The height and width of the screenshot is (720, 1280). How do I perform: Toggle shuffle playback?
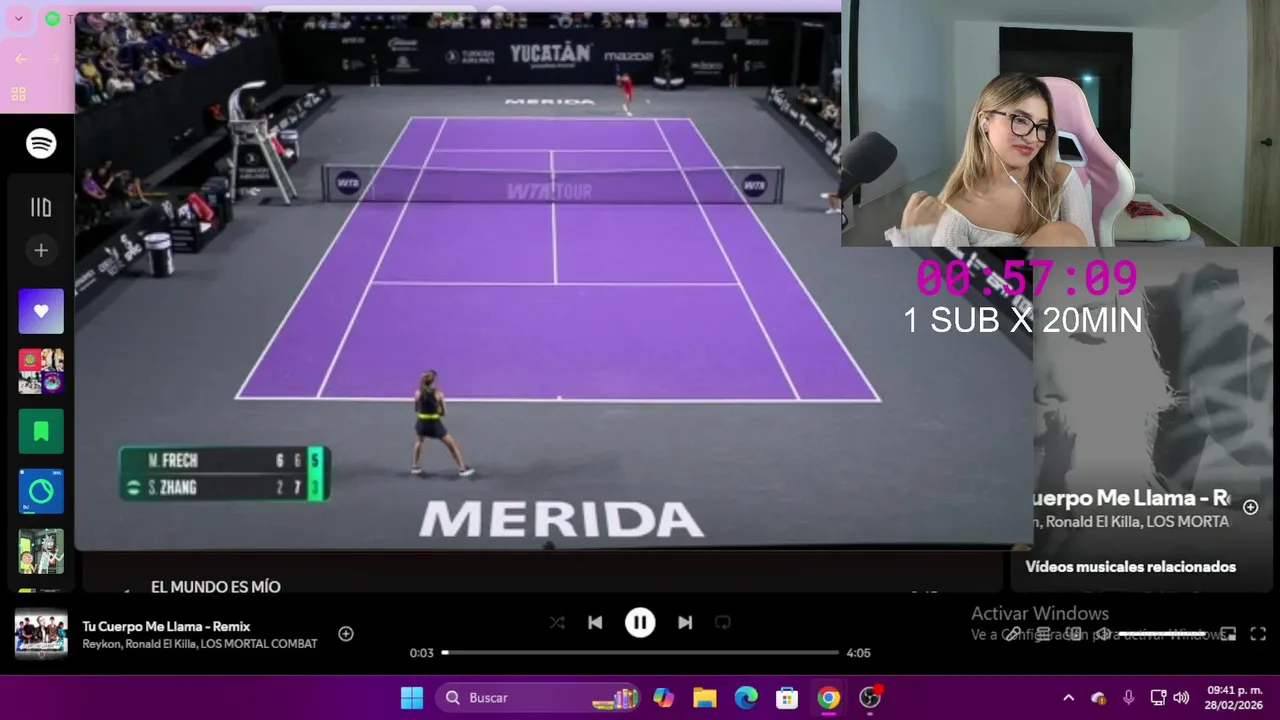(x=557, y=623)
